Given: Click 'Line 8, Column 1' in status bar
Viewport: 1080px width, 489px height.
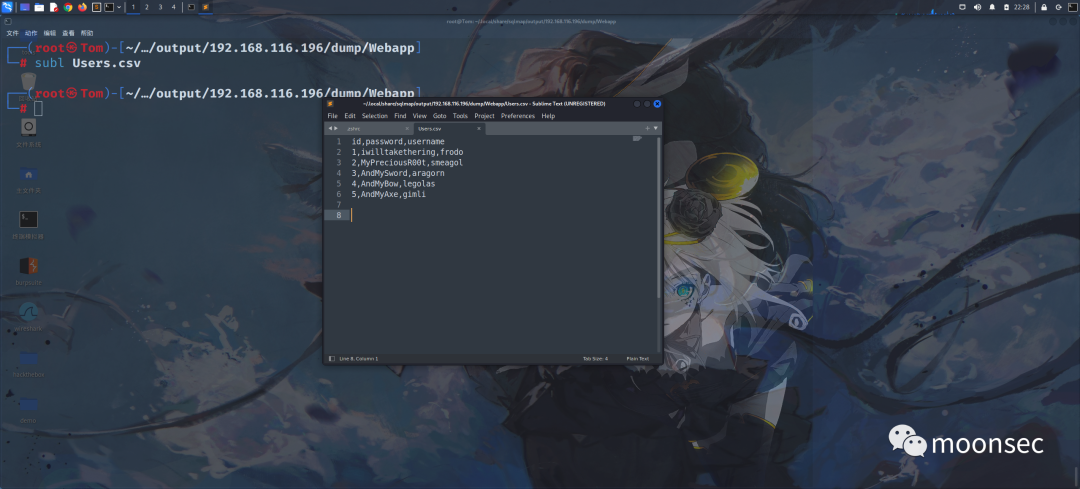Looking at the screenshot, I should coord(359,359).
